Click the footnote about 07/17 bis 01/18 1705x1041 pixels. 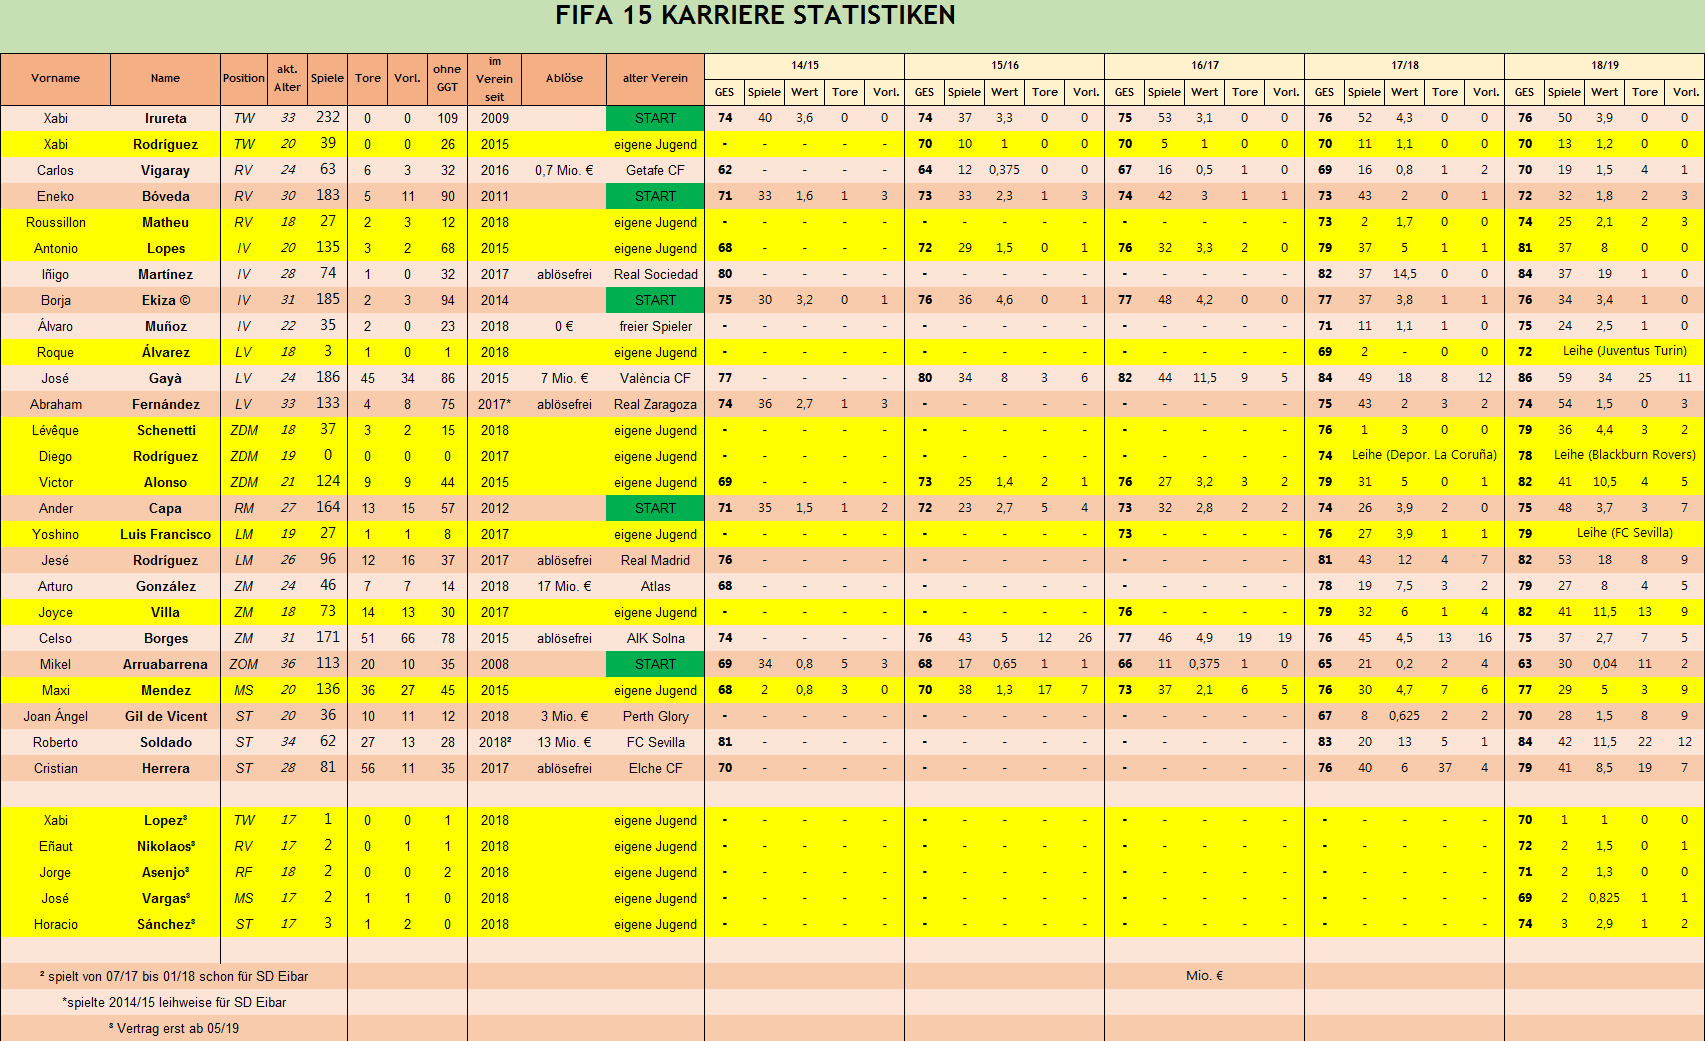pyautogui.click(x=174, y=976)
